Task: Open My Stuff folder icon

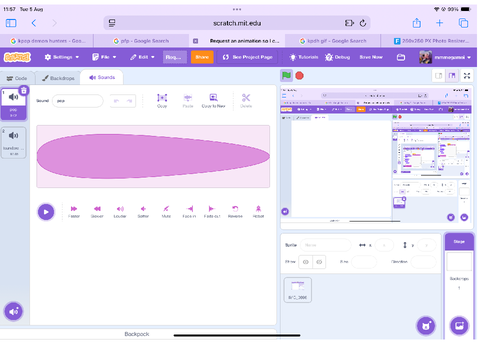Action: tap(401, 57)
